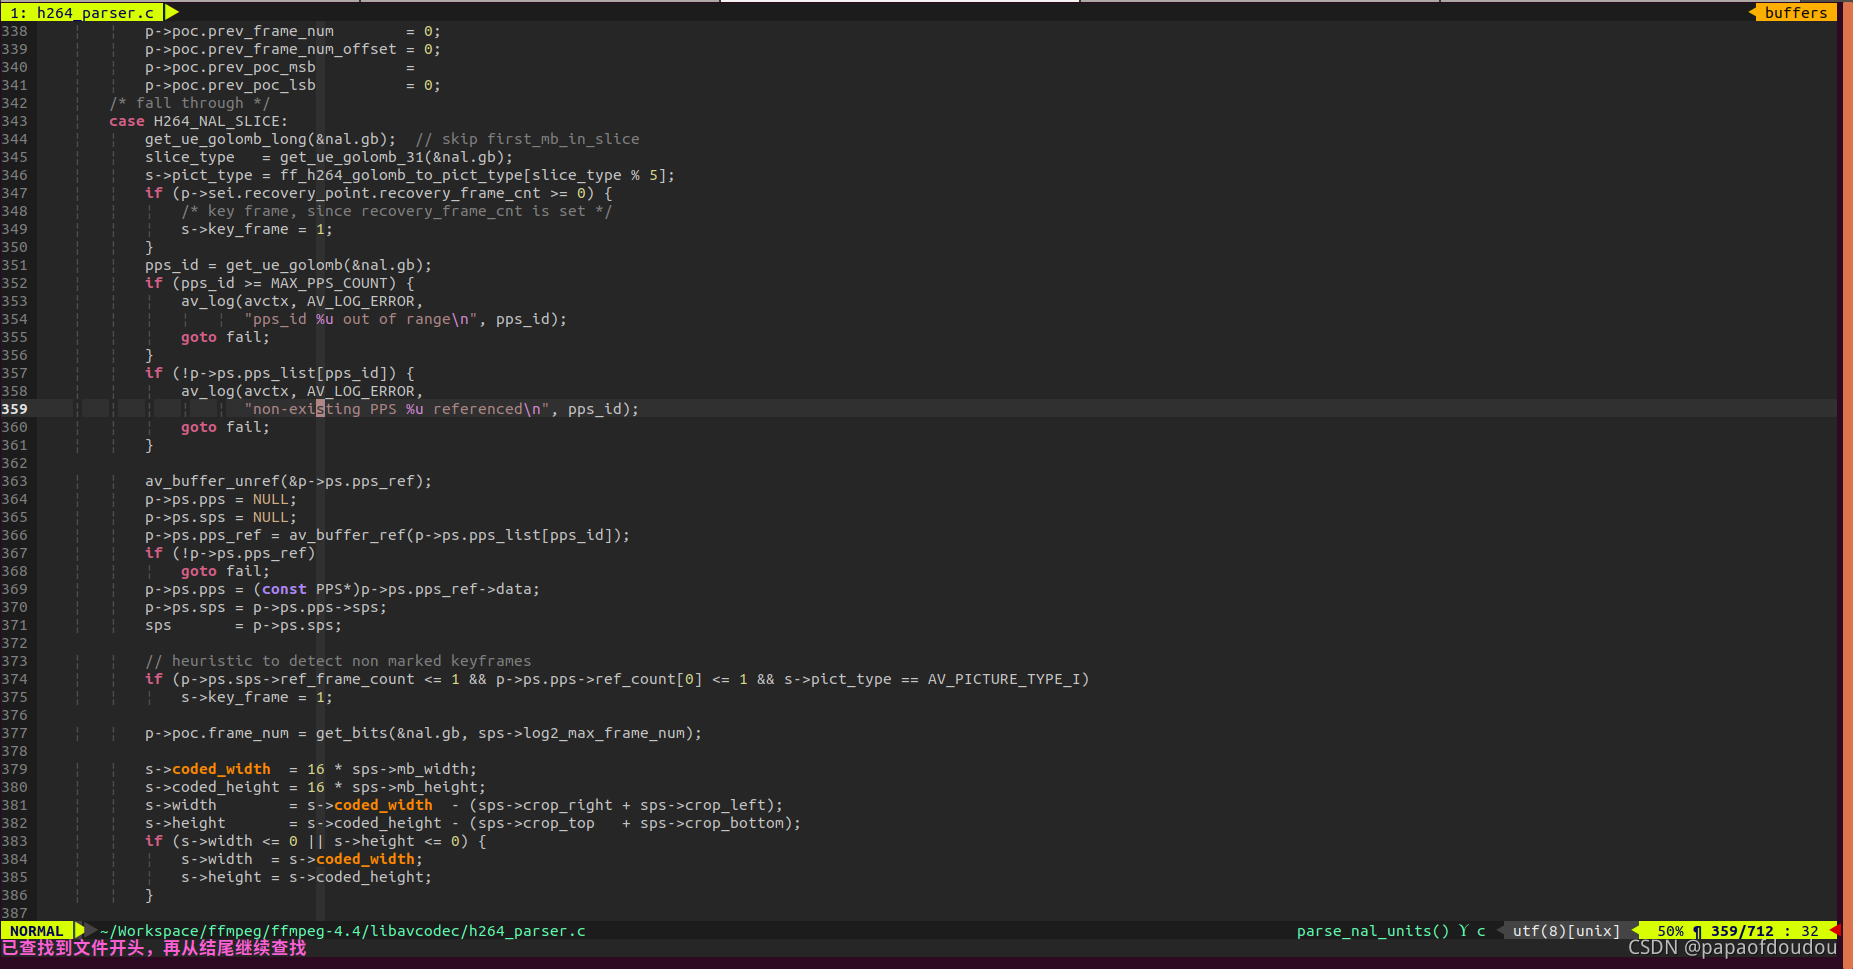Click line number 343
Screen dimensions: 1853x969
(14, 121)
